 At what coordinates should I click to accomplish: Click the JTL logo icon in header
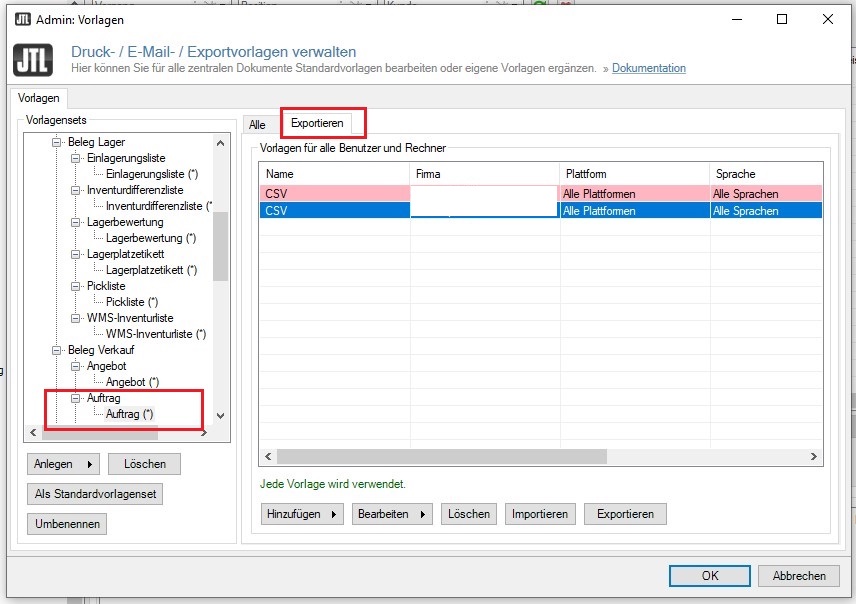click(33, 59)
